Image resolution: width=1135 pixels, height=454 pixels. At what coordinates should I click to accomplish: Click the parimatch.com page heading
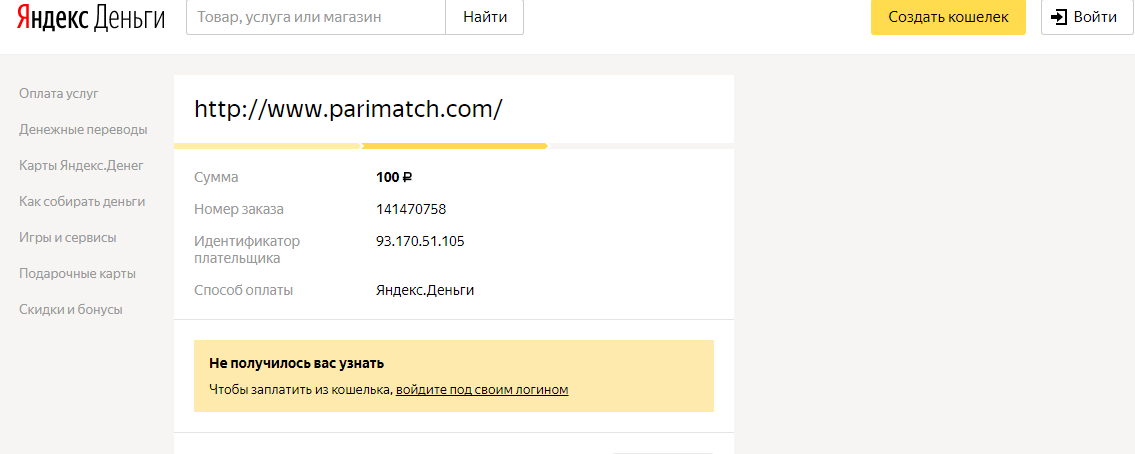coord(348,108)
